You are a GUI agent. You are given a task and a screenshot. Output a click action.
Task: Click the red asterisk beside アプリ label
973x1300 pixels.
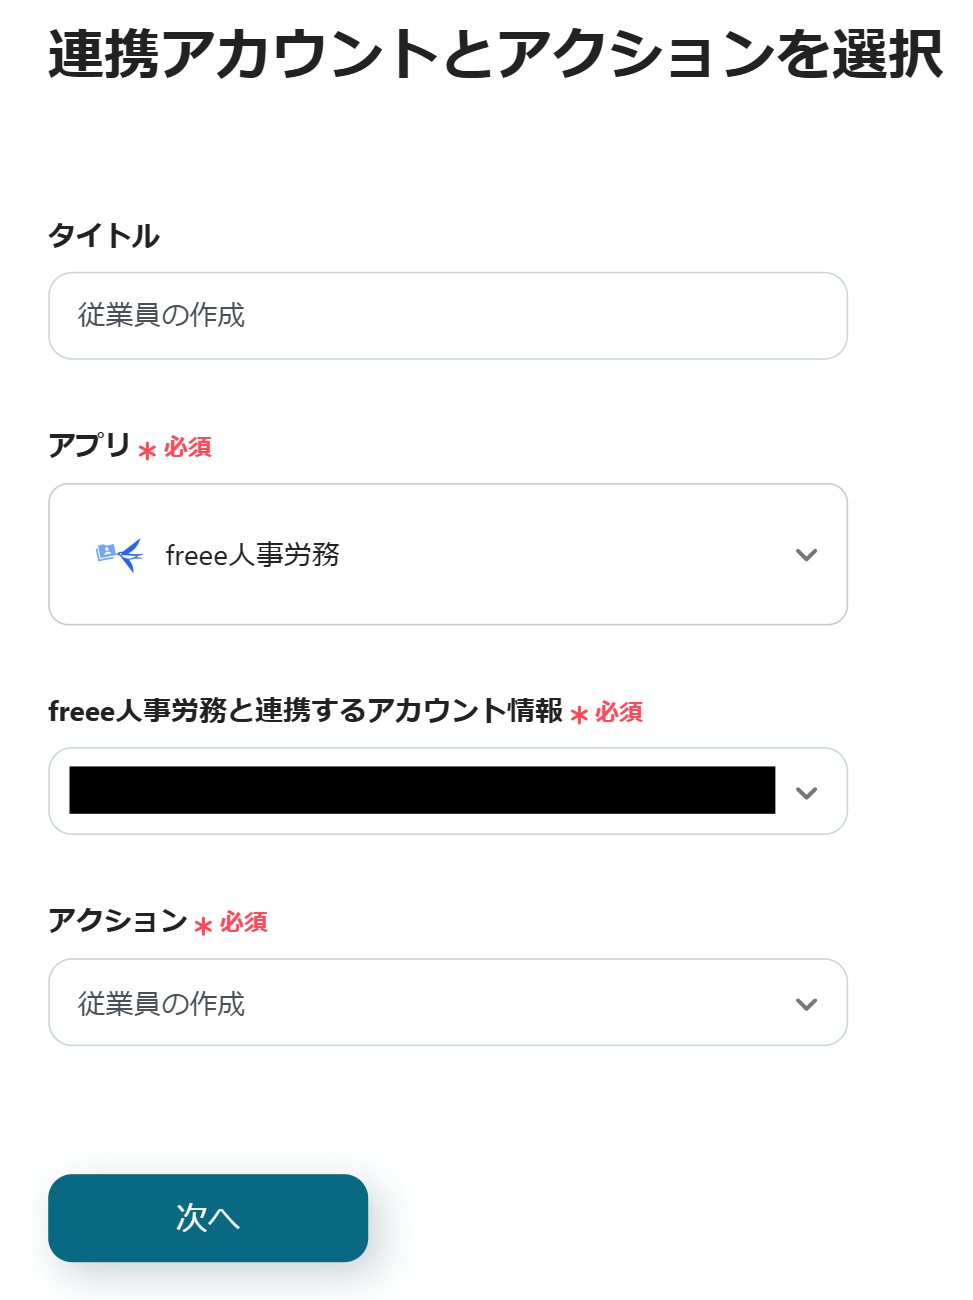point(147,451)
